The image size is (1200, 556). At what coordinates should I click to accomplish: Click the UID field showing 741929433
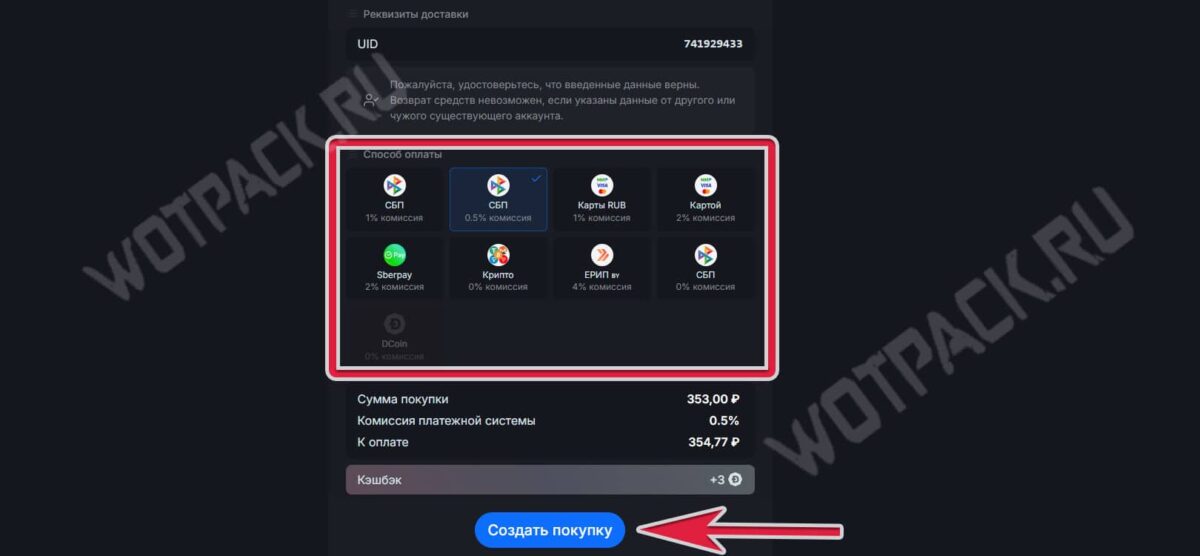[x=550, y=44]
